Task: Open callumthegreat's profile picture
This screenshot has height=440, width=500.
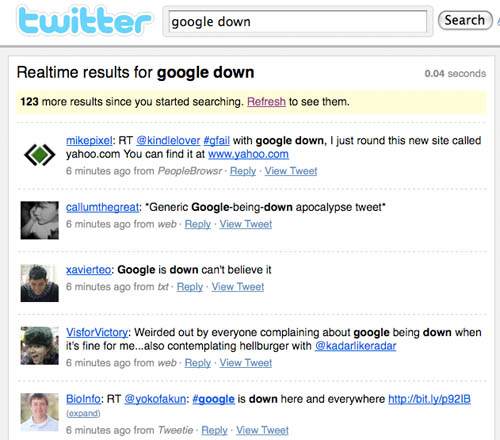Action: (x=40, y=220)
